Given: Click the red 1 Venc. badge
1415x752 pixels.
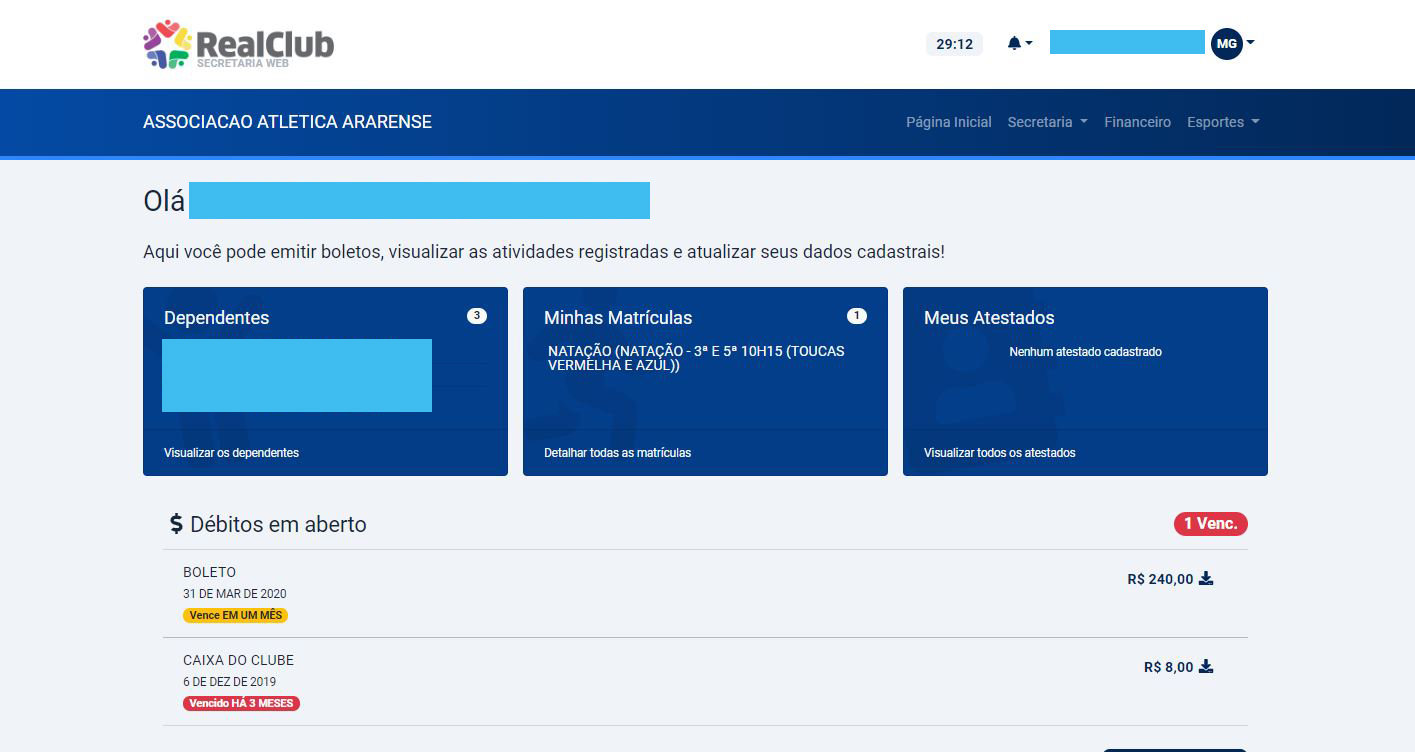Looking at the screenshot, I should 1210,523.
